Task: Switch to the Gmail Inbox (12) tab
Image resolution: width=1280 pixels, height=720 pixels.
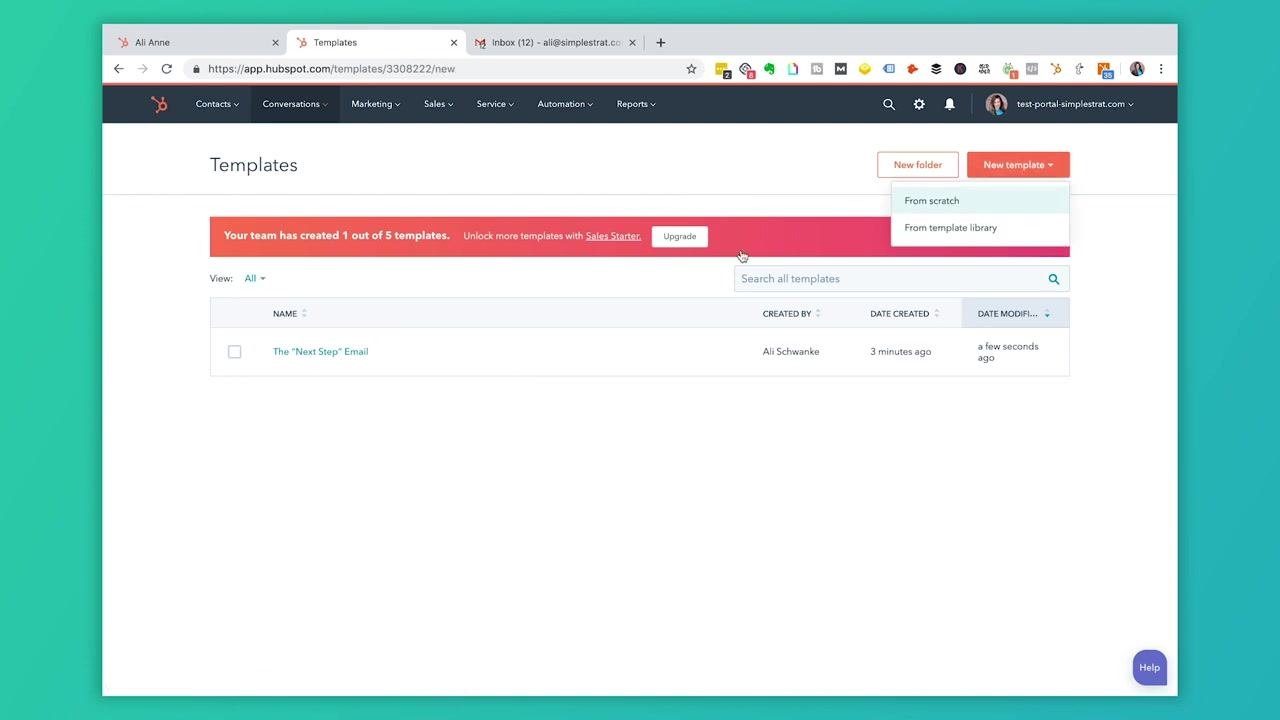Action: click(555, 43)
